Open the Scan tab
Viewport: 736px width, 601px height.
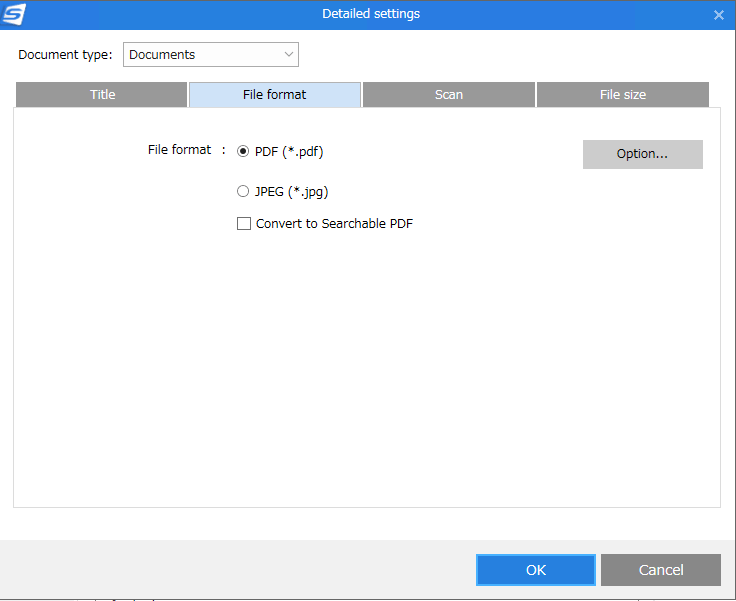pos(448,95)
